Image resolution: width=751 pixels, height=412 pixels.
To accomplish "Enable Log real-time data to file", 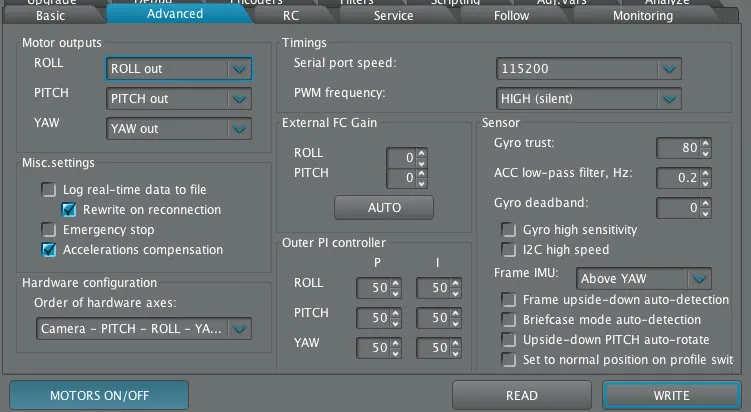I will 49,190.
